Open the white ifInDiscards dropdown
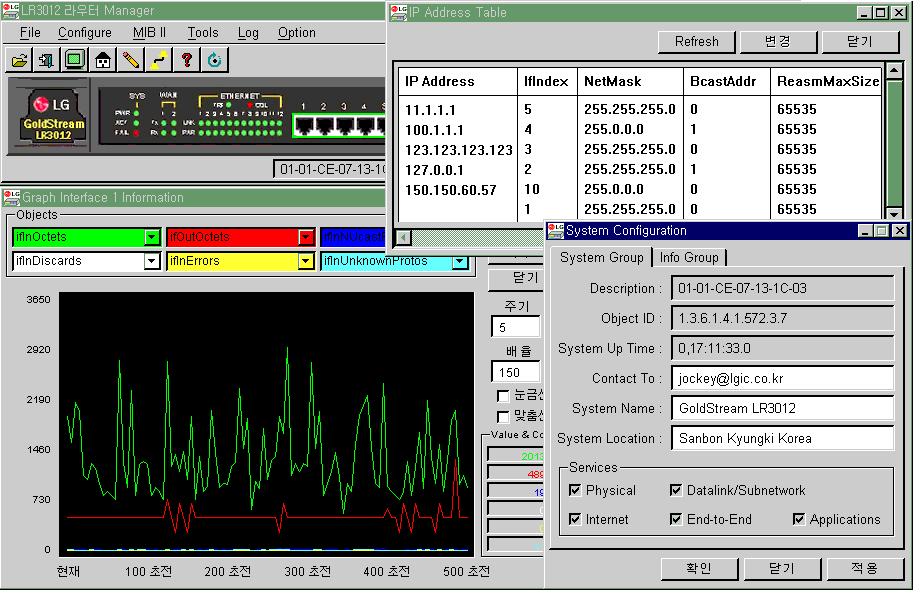 click(152, 261)
